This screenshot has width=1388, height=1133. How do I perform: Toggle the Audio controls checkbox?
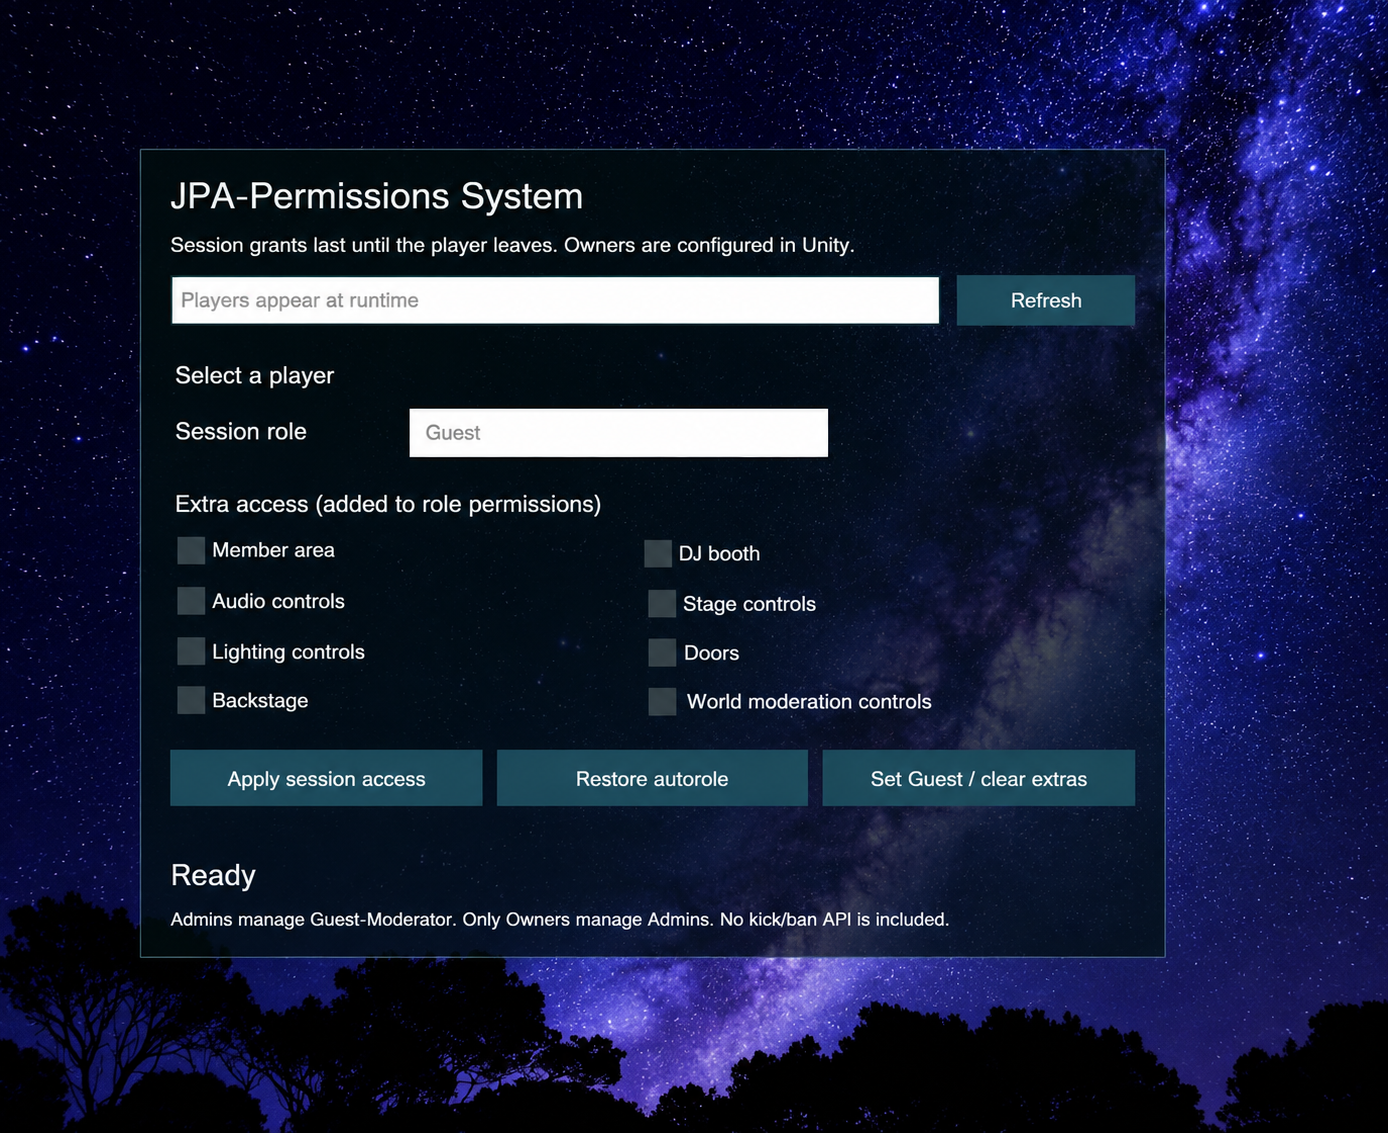click(x=191, y=600)
